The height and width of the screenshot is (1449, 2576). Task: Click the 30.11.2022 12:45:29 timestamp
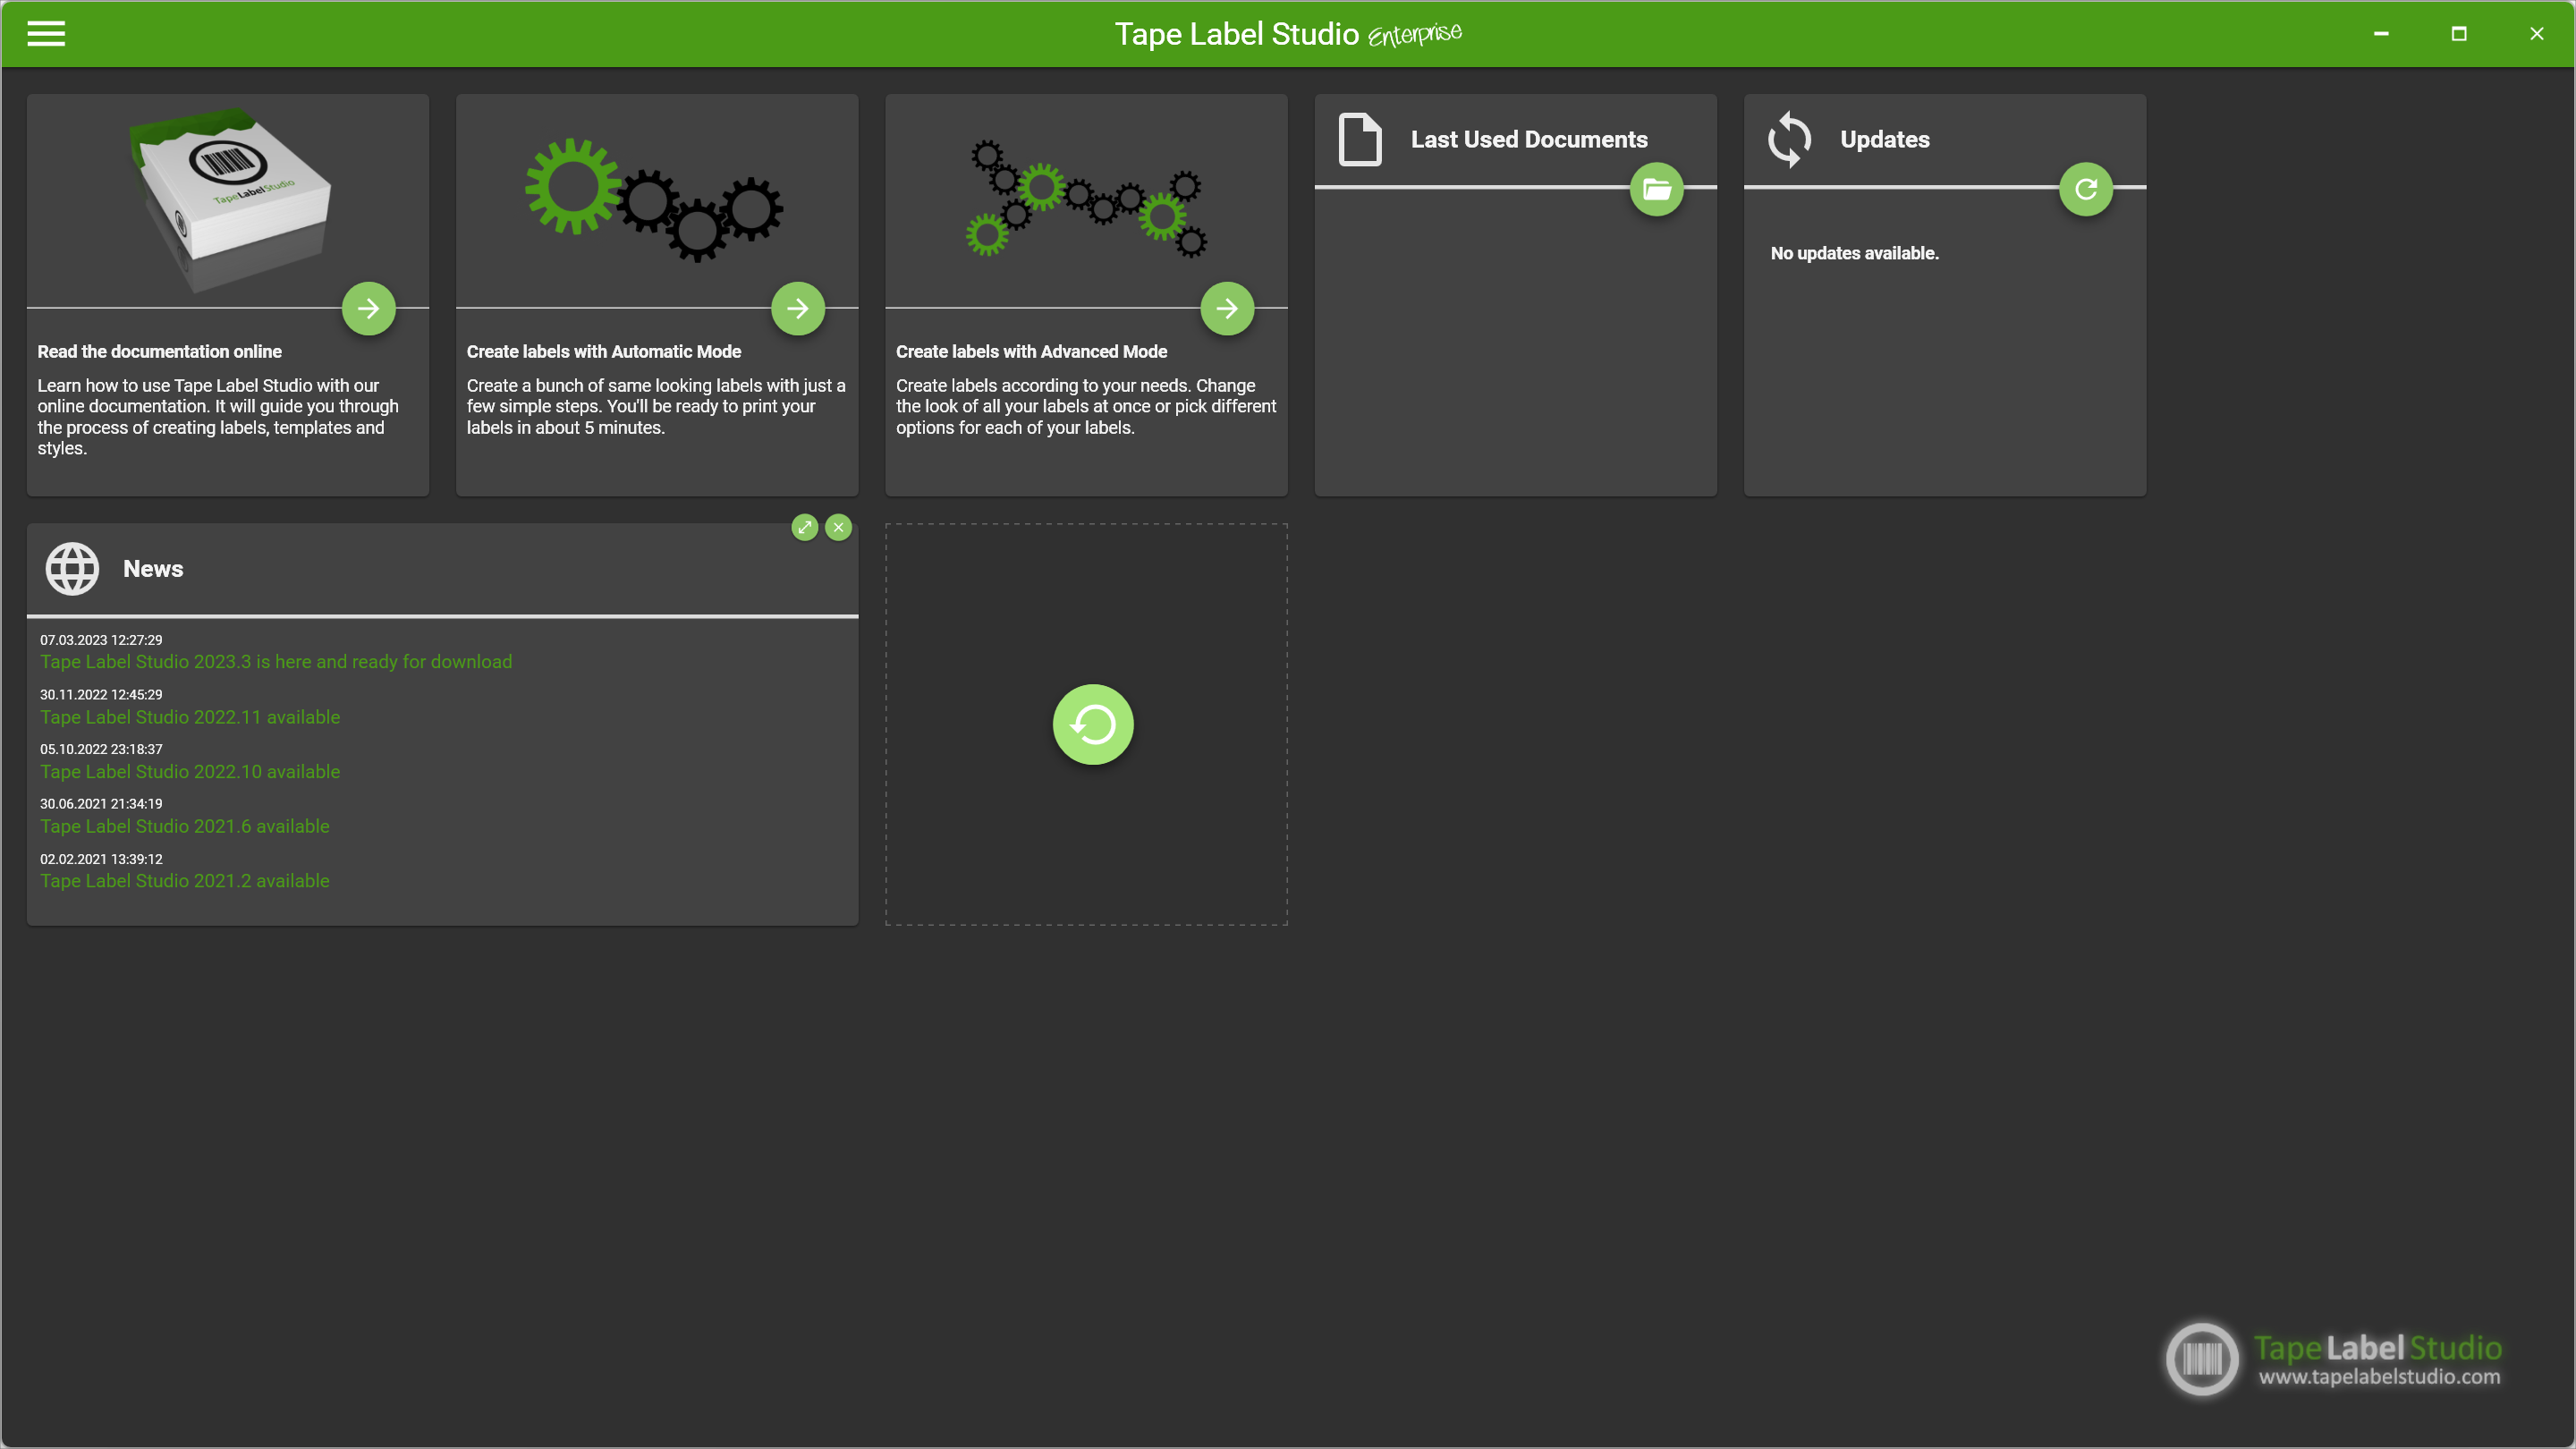101,695
